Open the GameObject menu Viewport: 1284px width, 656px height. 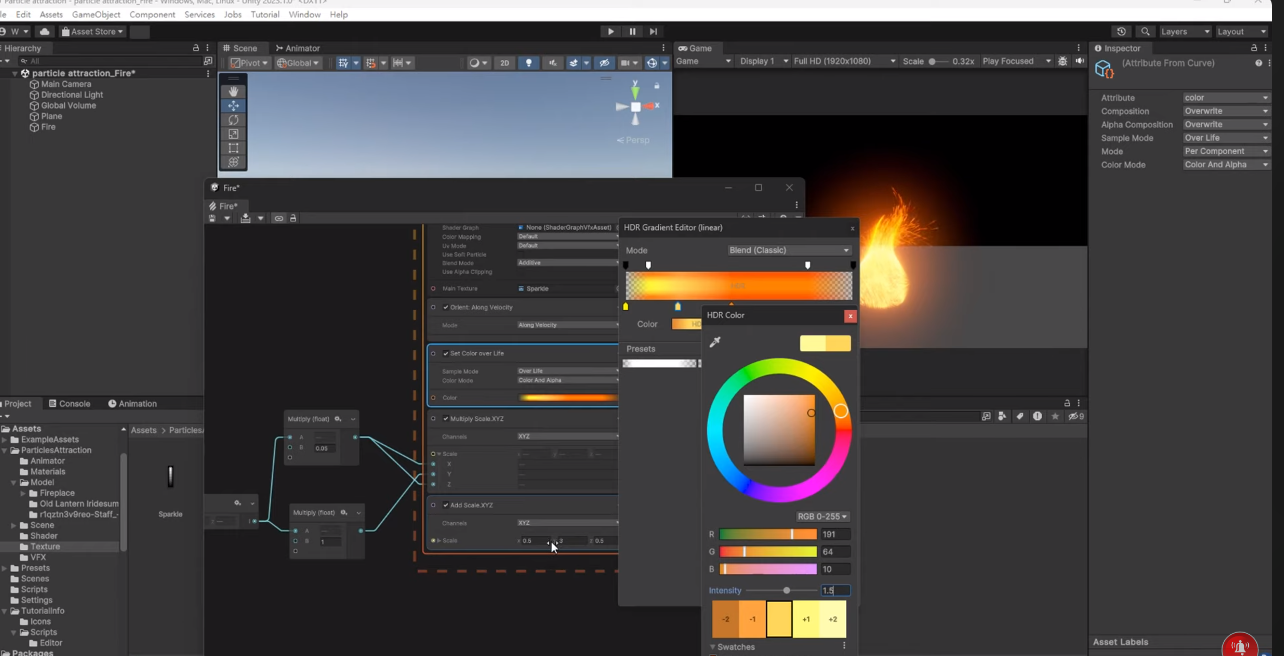click(x=96, y=14)
